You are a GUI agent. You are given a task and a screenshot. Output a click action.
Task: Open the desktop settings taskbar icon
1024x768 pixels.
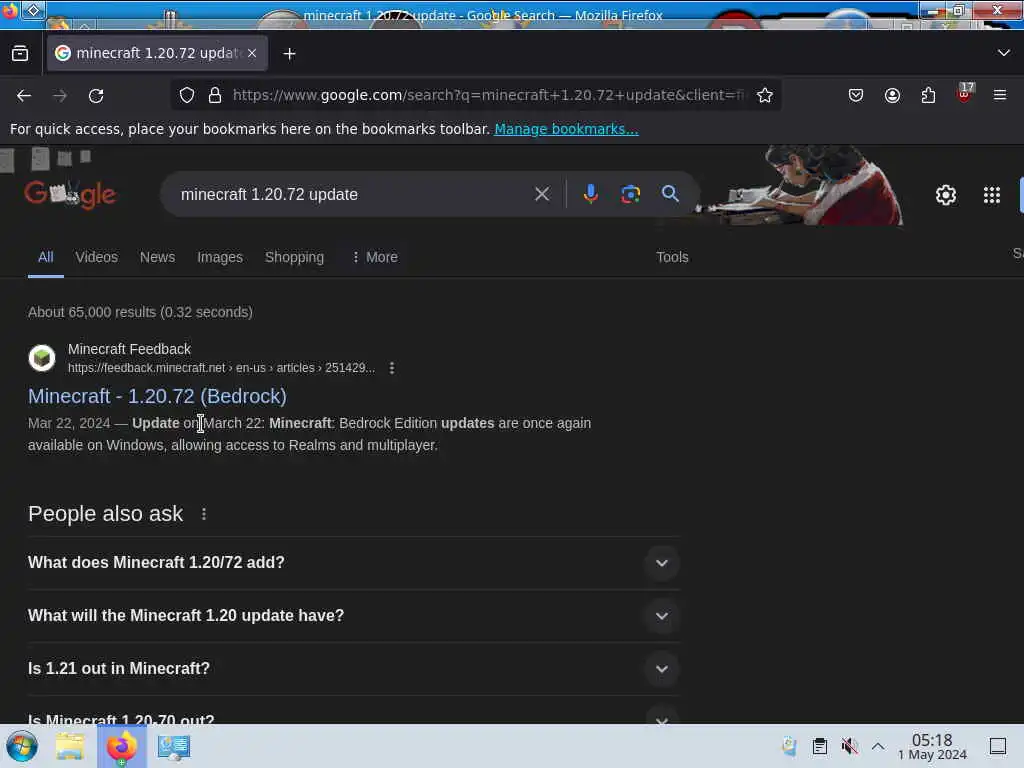pyautogui.click(x=174, y=746)
